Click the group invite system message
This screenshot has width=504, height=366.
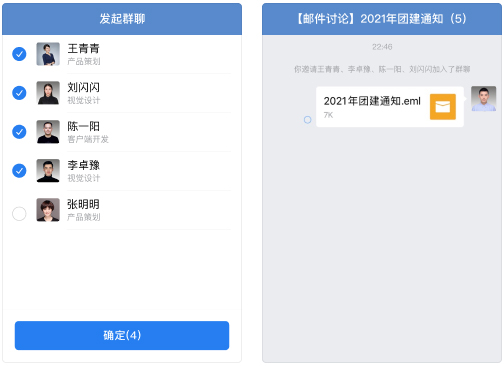[x=382, y=69]
